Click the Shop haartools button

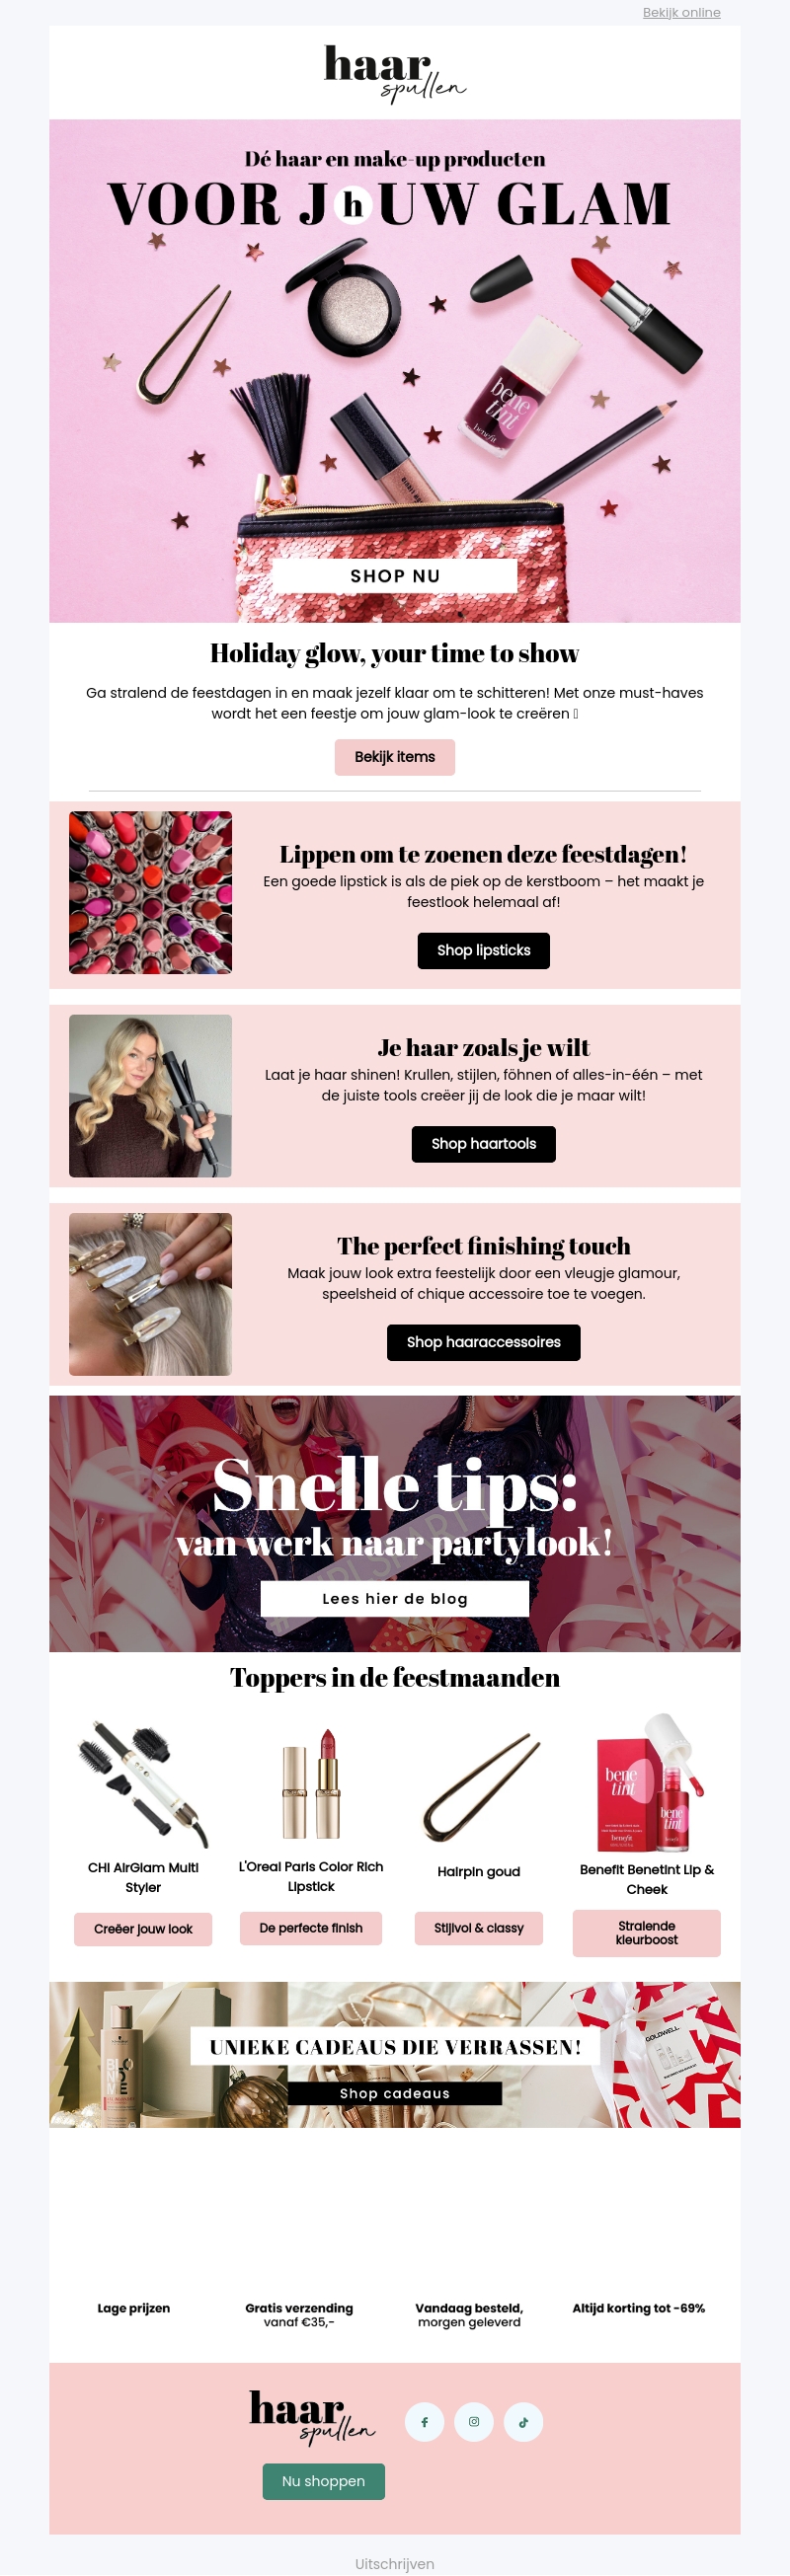484,1144
